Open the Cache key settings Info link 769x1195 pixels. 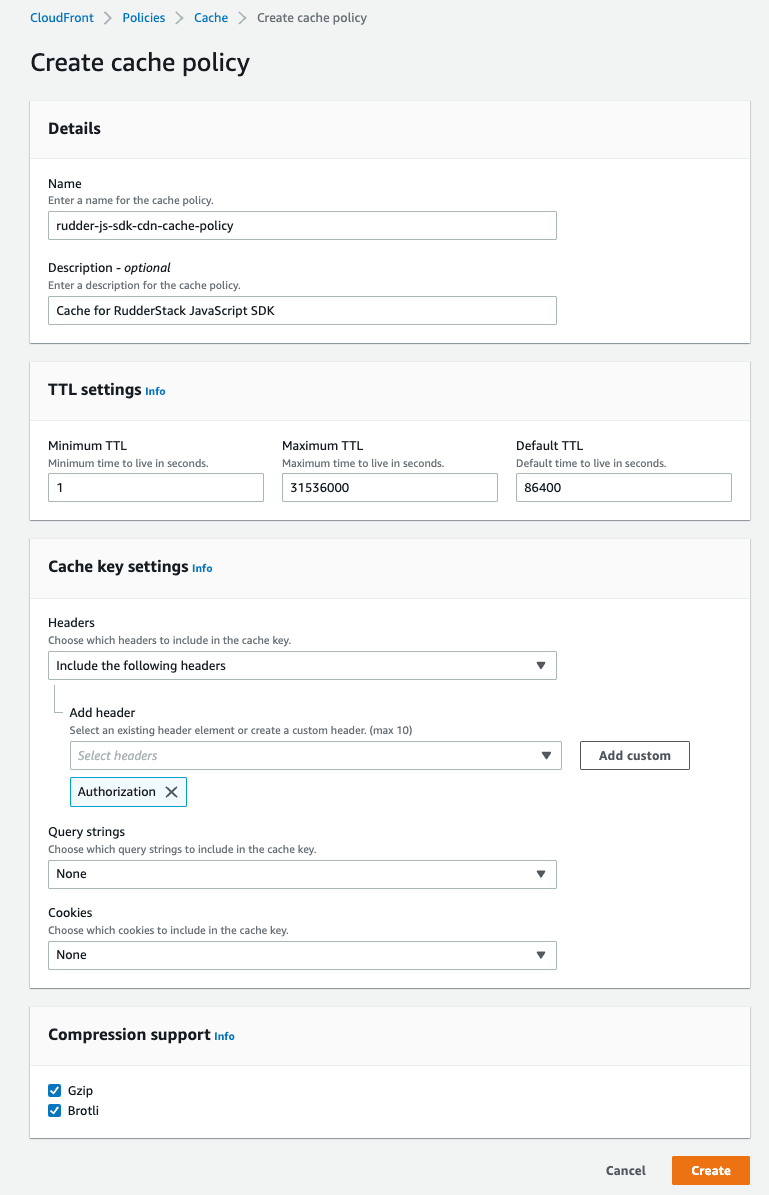pos(202,569)
